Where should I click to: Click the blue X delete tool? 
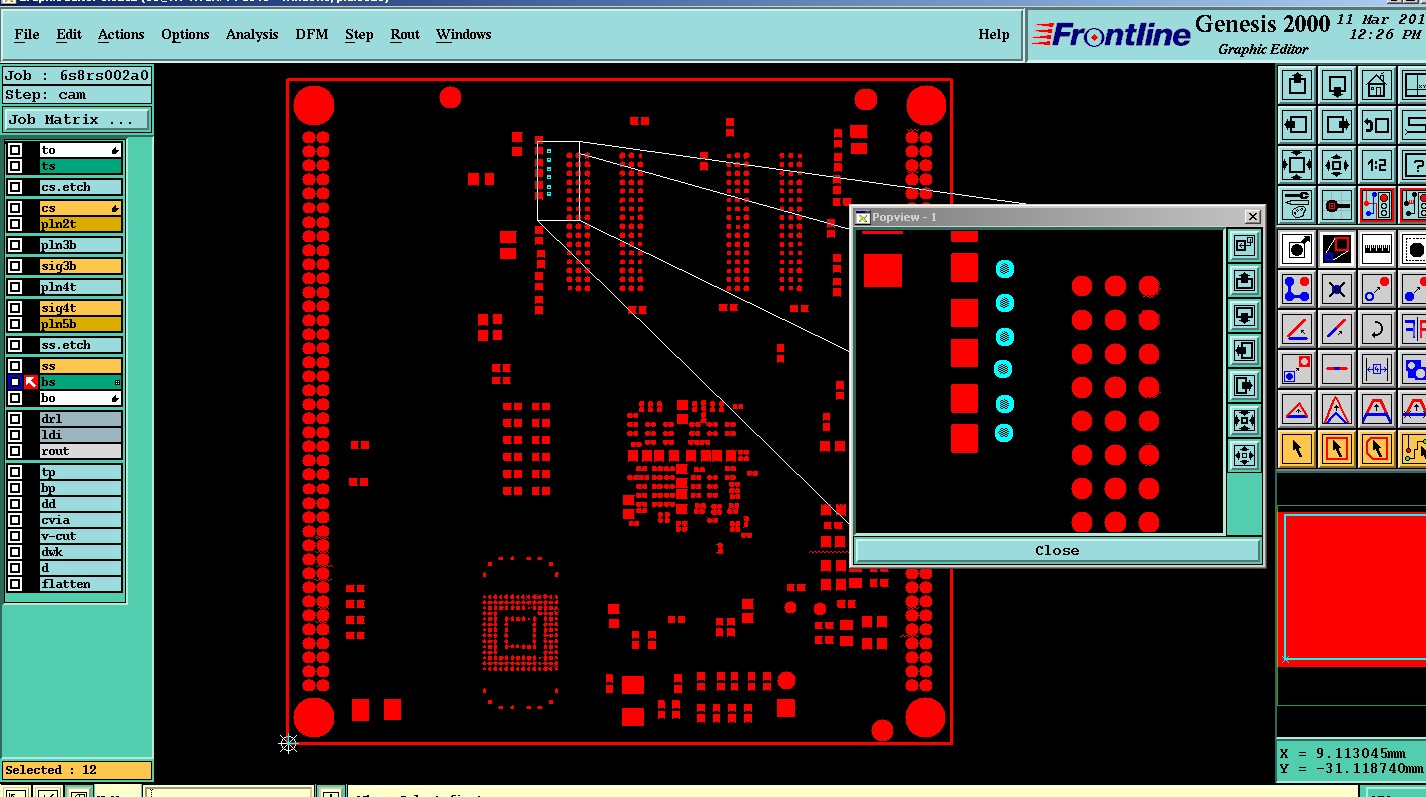point(1337,288)
